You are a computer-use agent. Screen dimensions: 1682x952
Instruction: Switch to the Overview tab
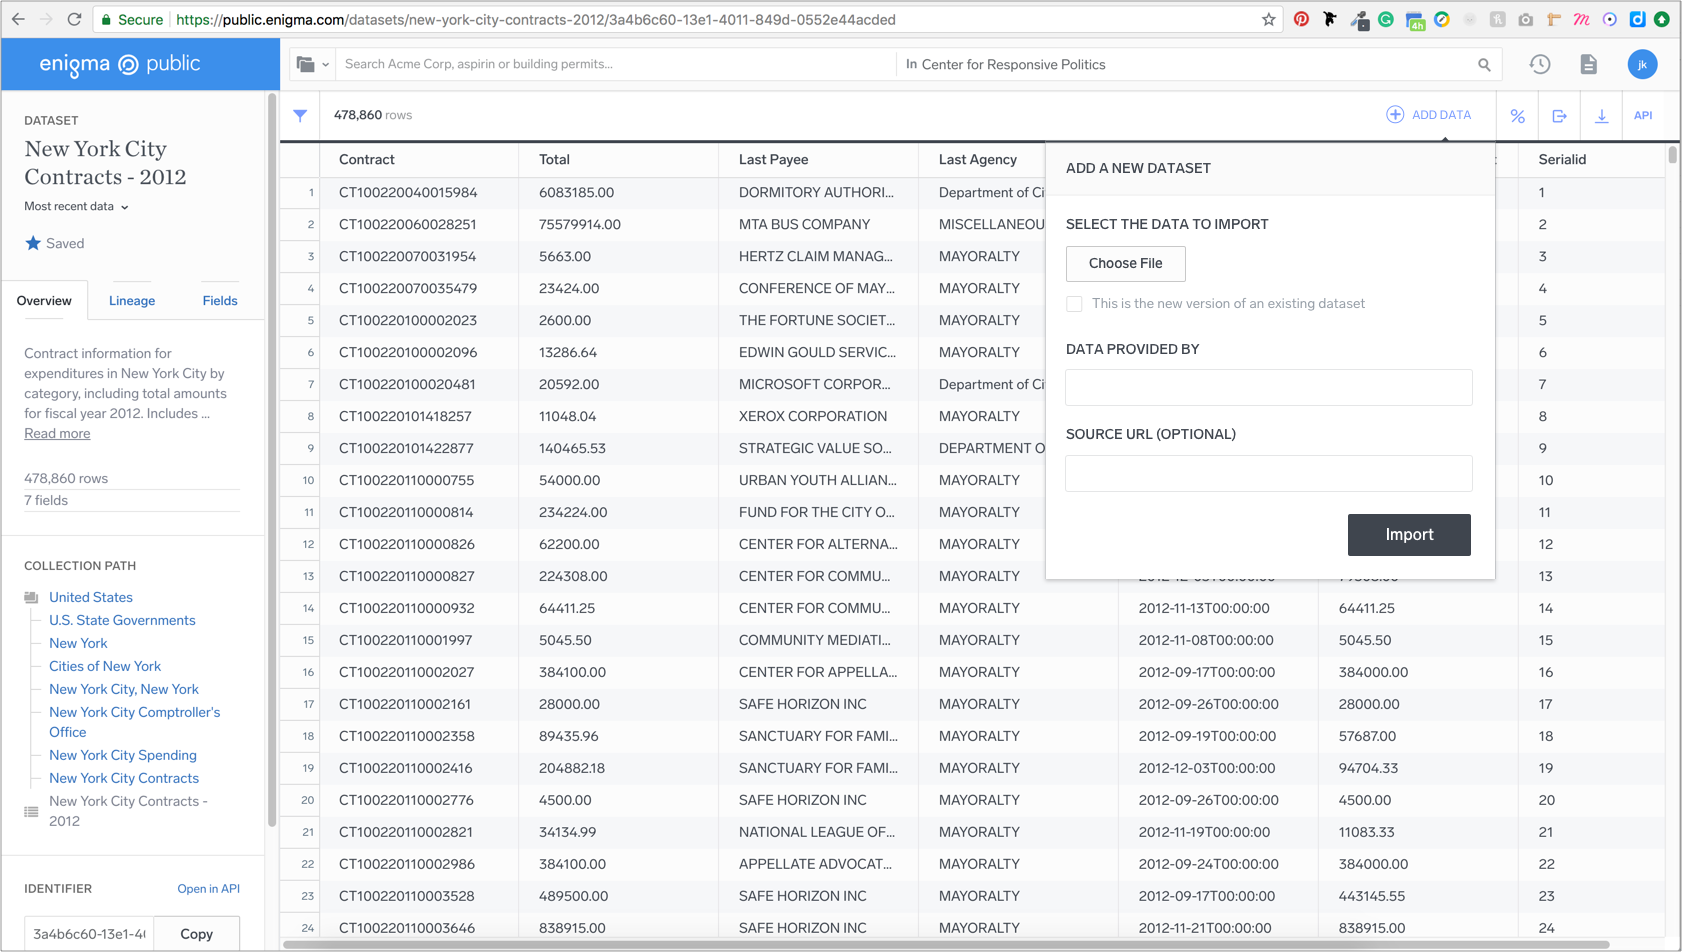[44, 300]
